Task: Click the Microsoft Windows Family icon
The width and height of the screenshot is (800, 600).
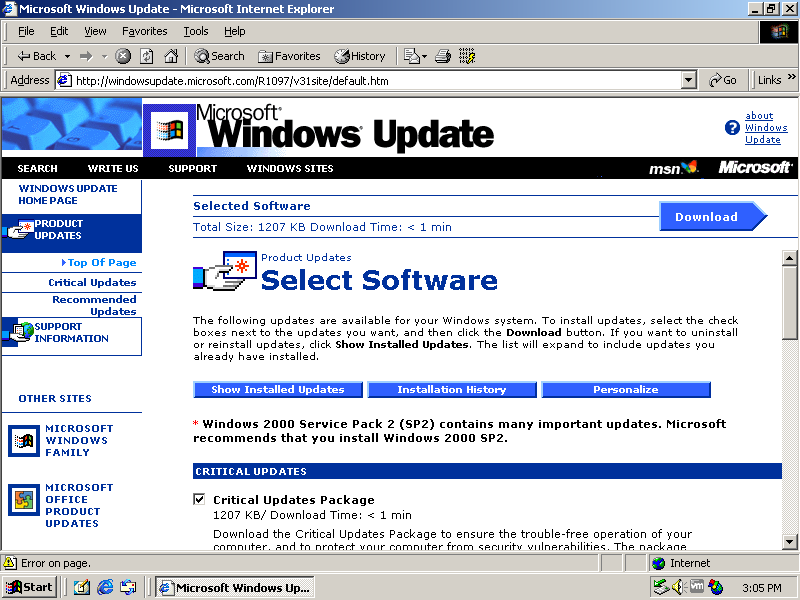Action: (24, 441)
